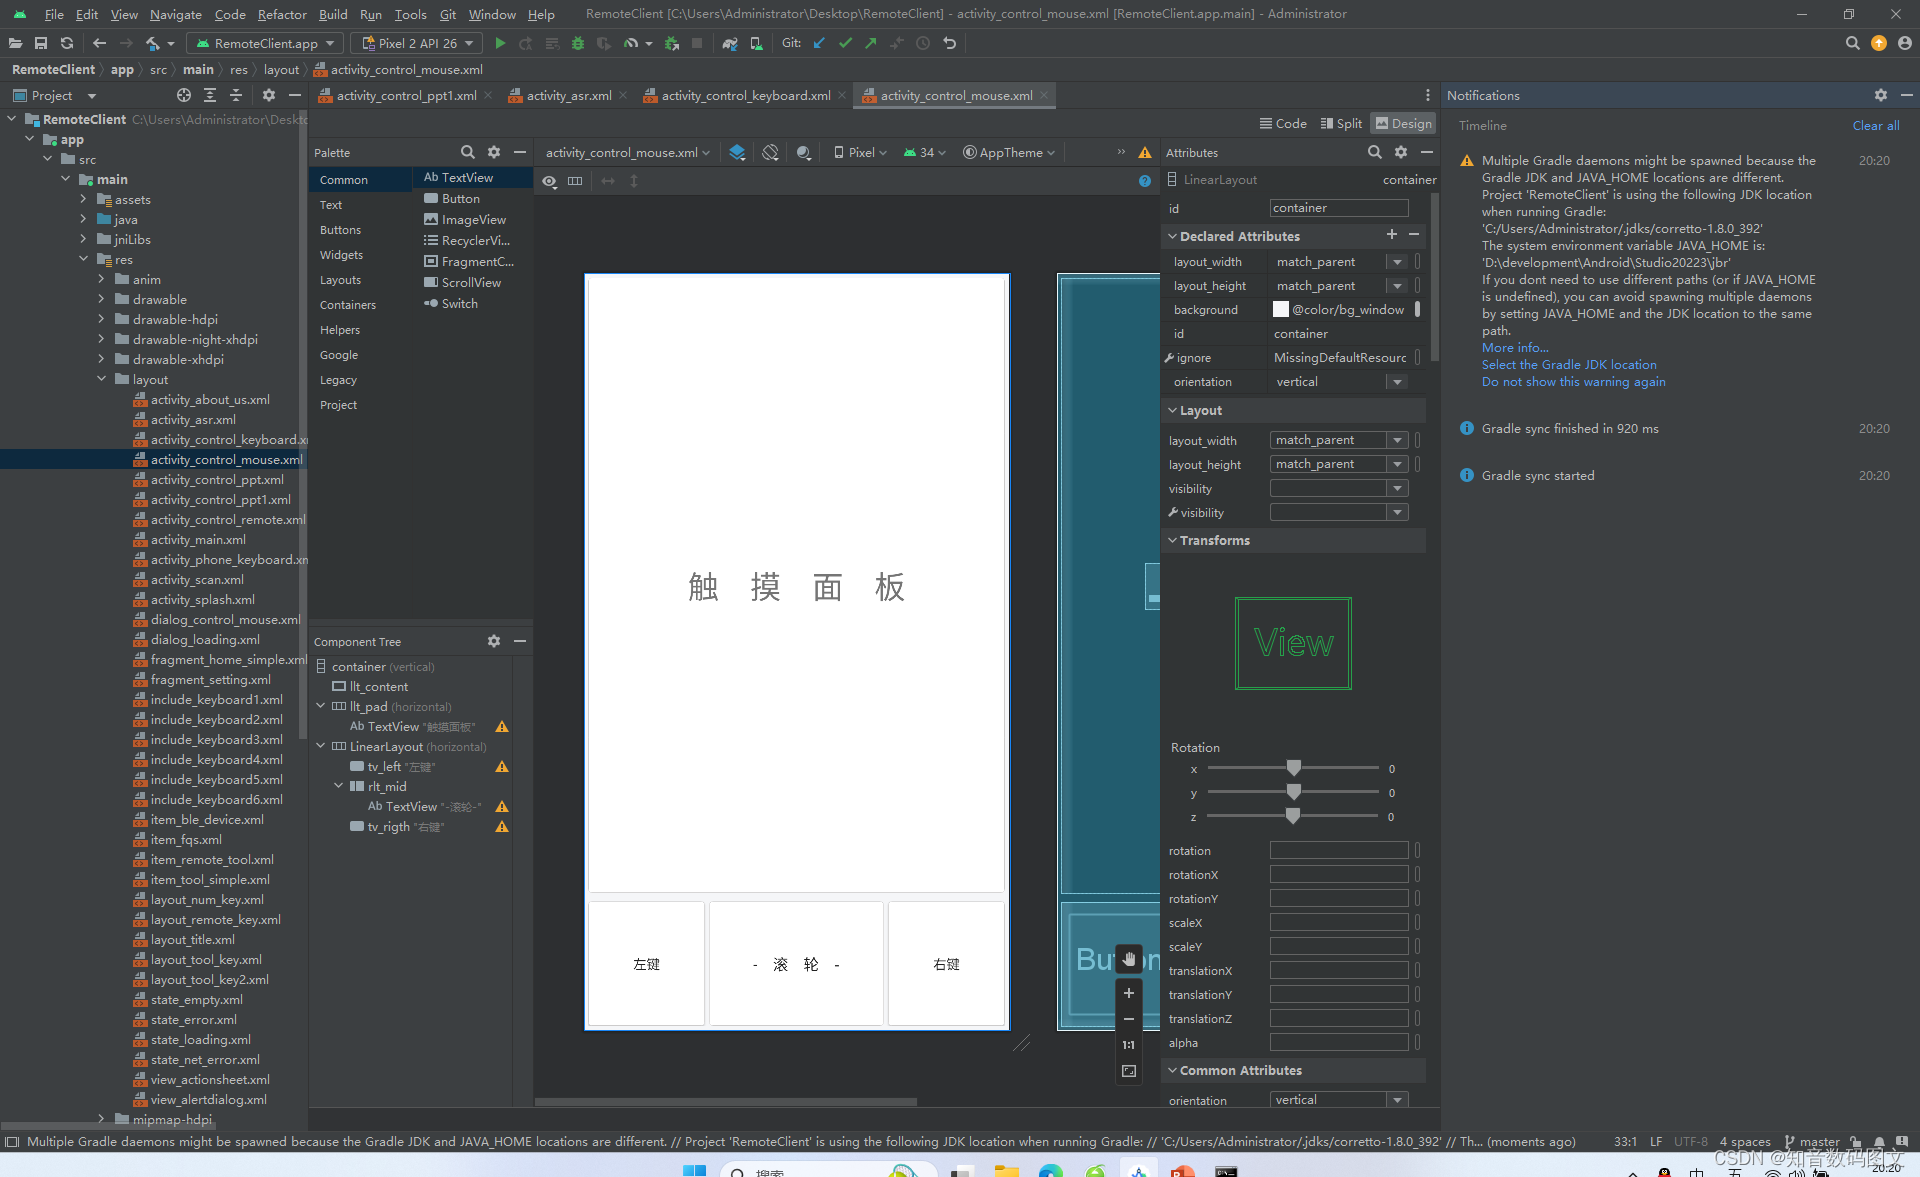Click design warning triangle icon
Viewport: 1920px width, 1177px height.
[x=1145, y=153]
